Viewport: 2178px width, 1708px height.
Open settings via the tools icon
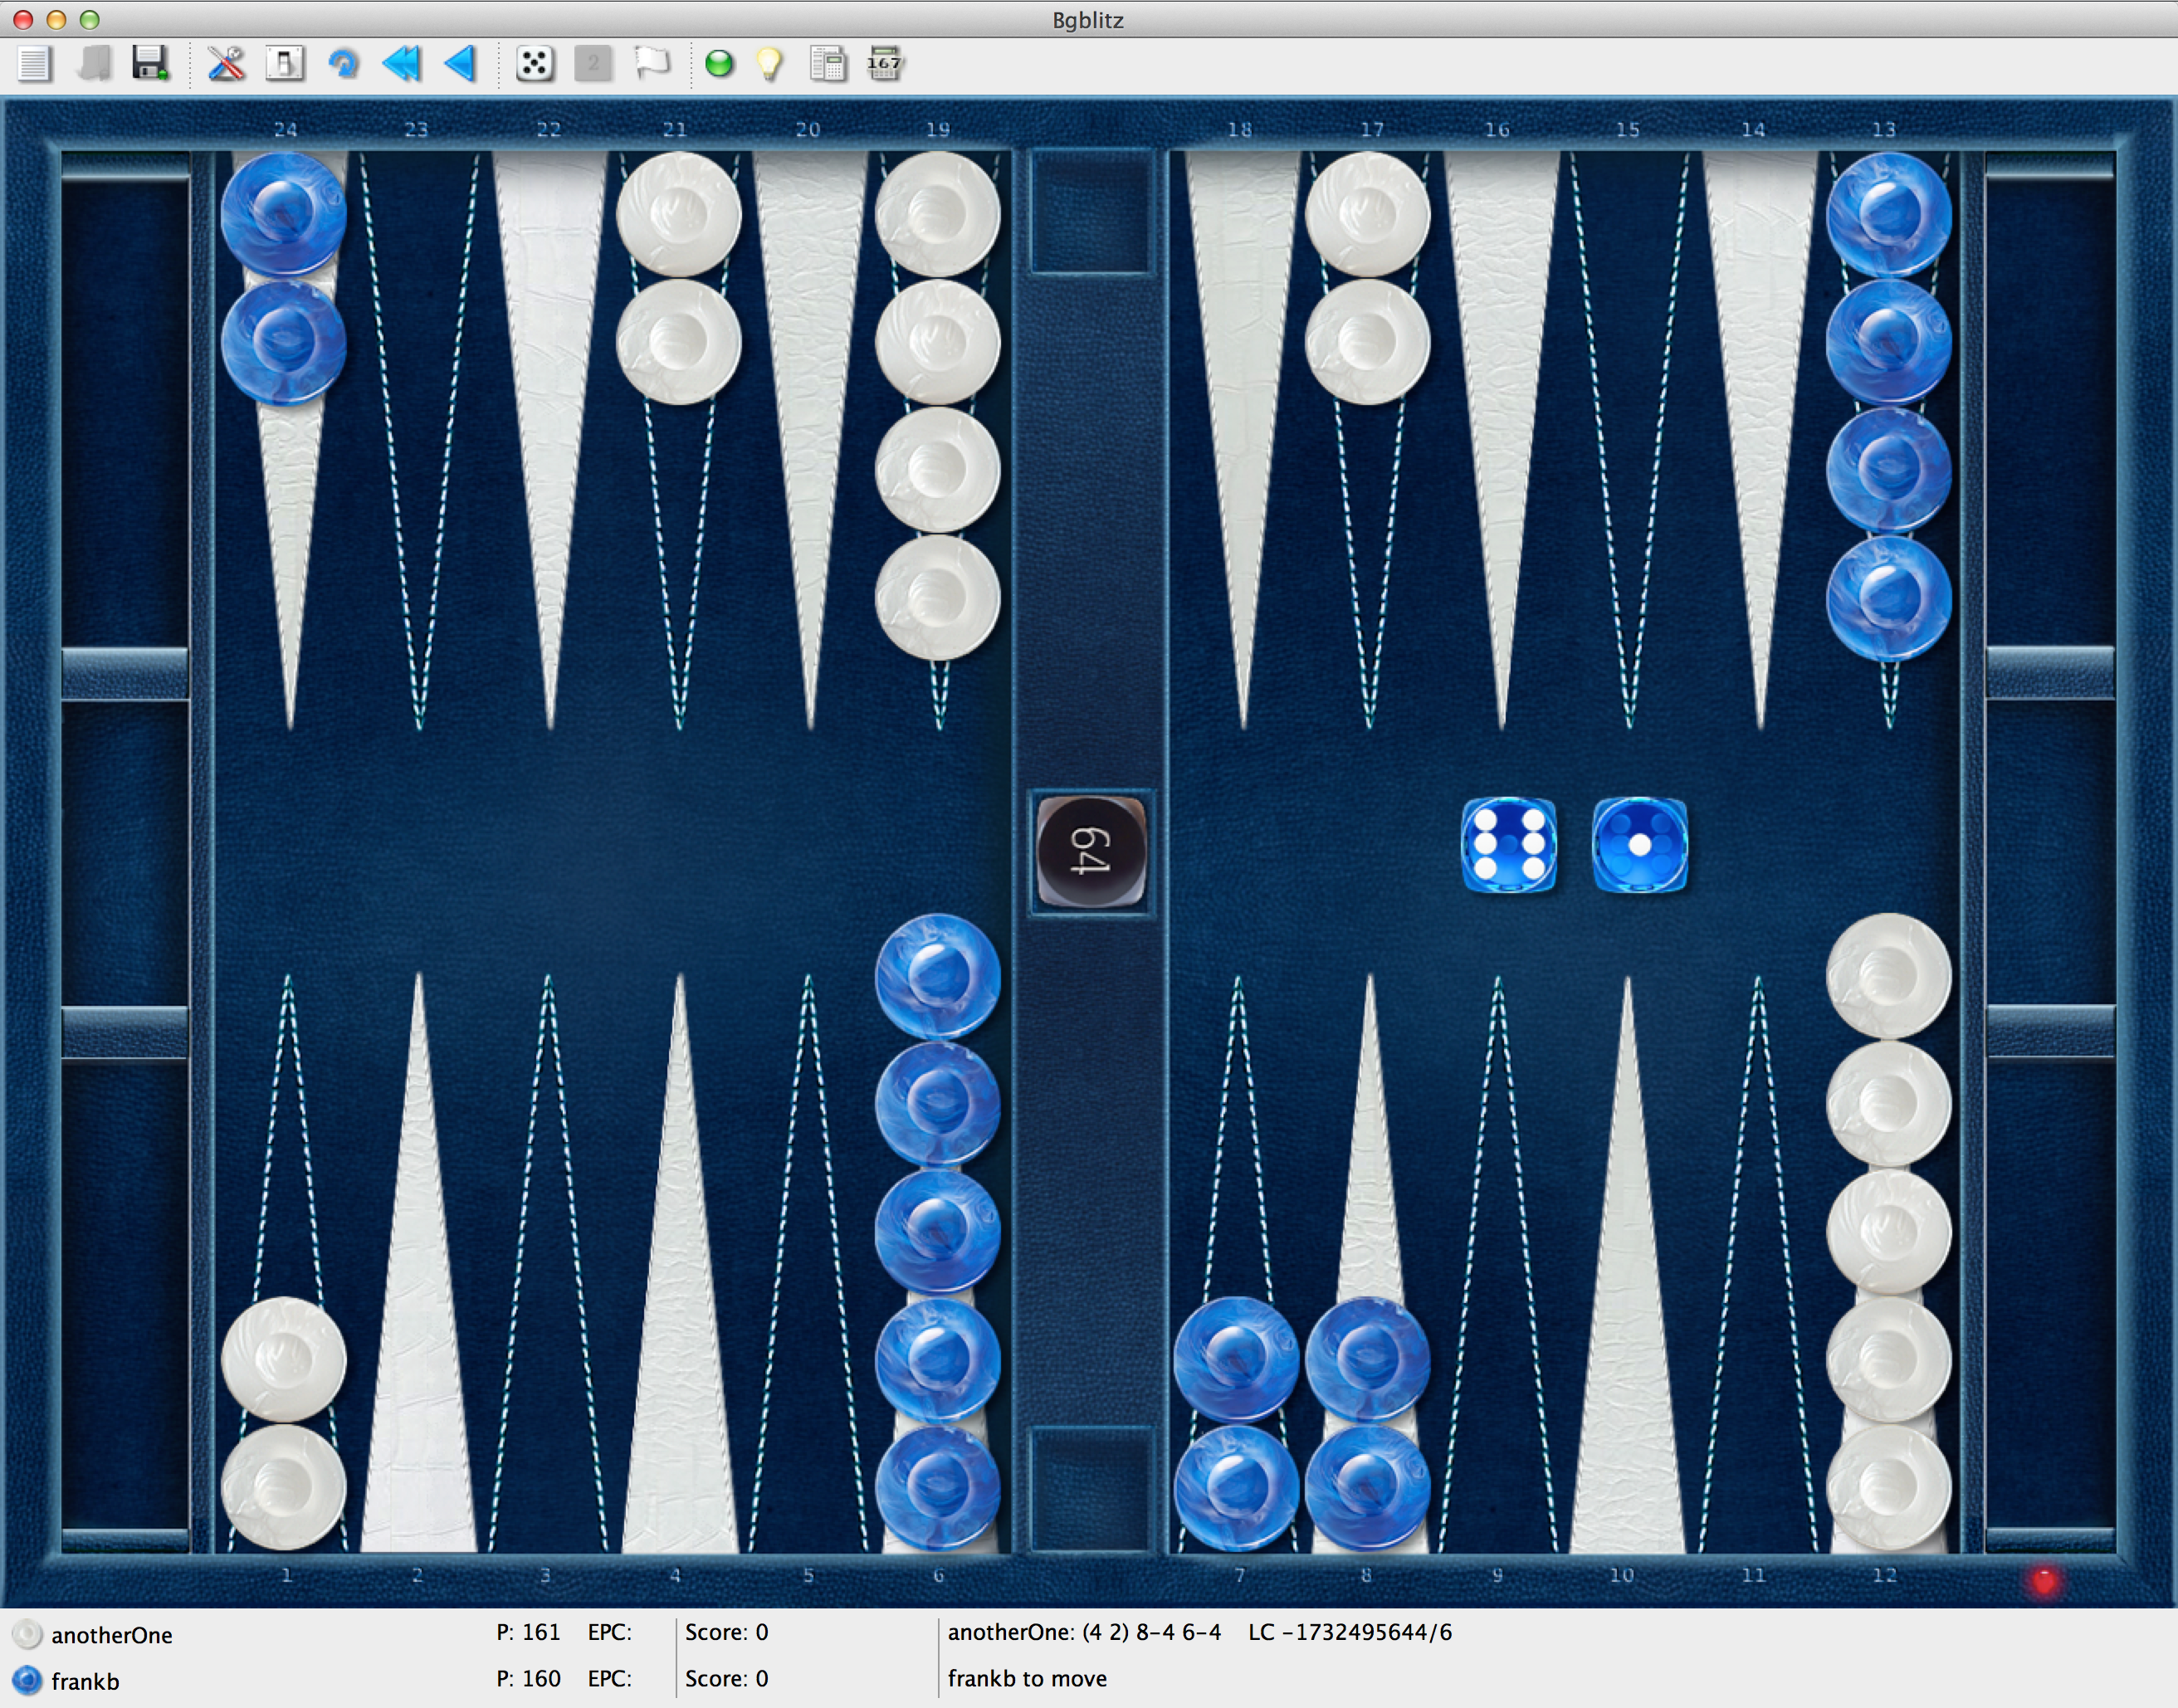(226, 64)
